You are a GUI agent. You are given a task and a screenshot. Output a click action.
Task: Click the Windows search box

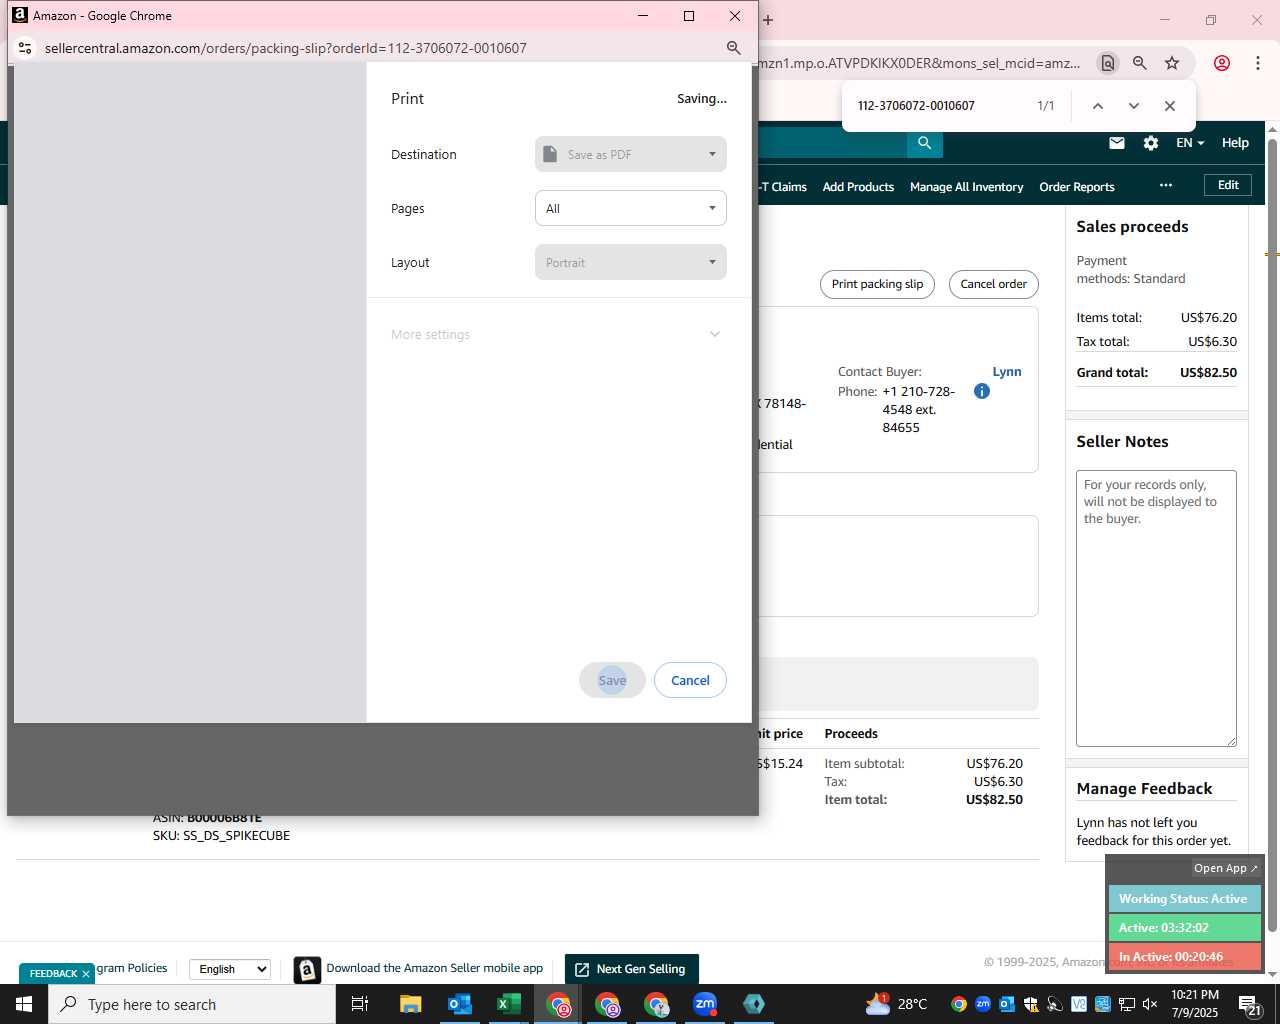(x=192, y=1004)
